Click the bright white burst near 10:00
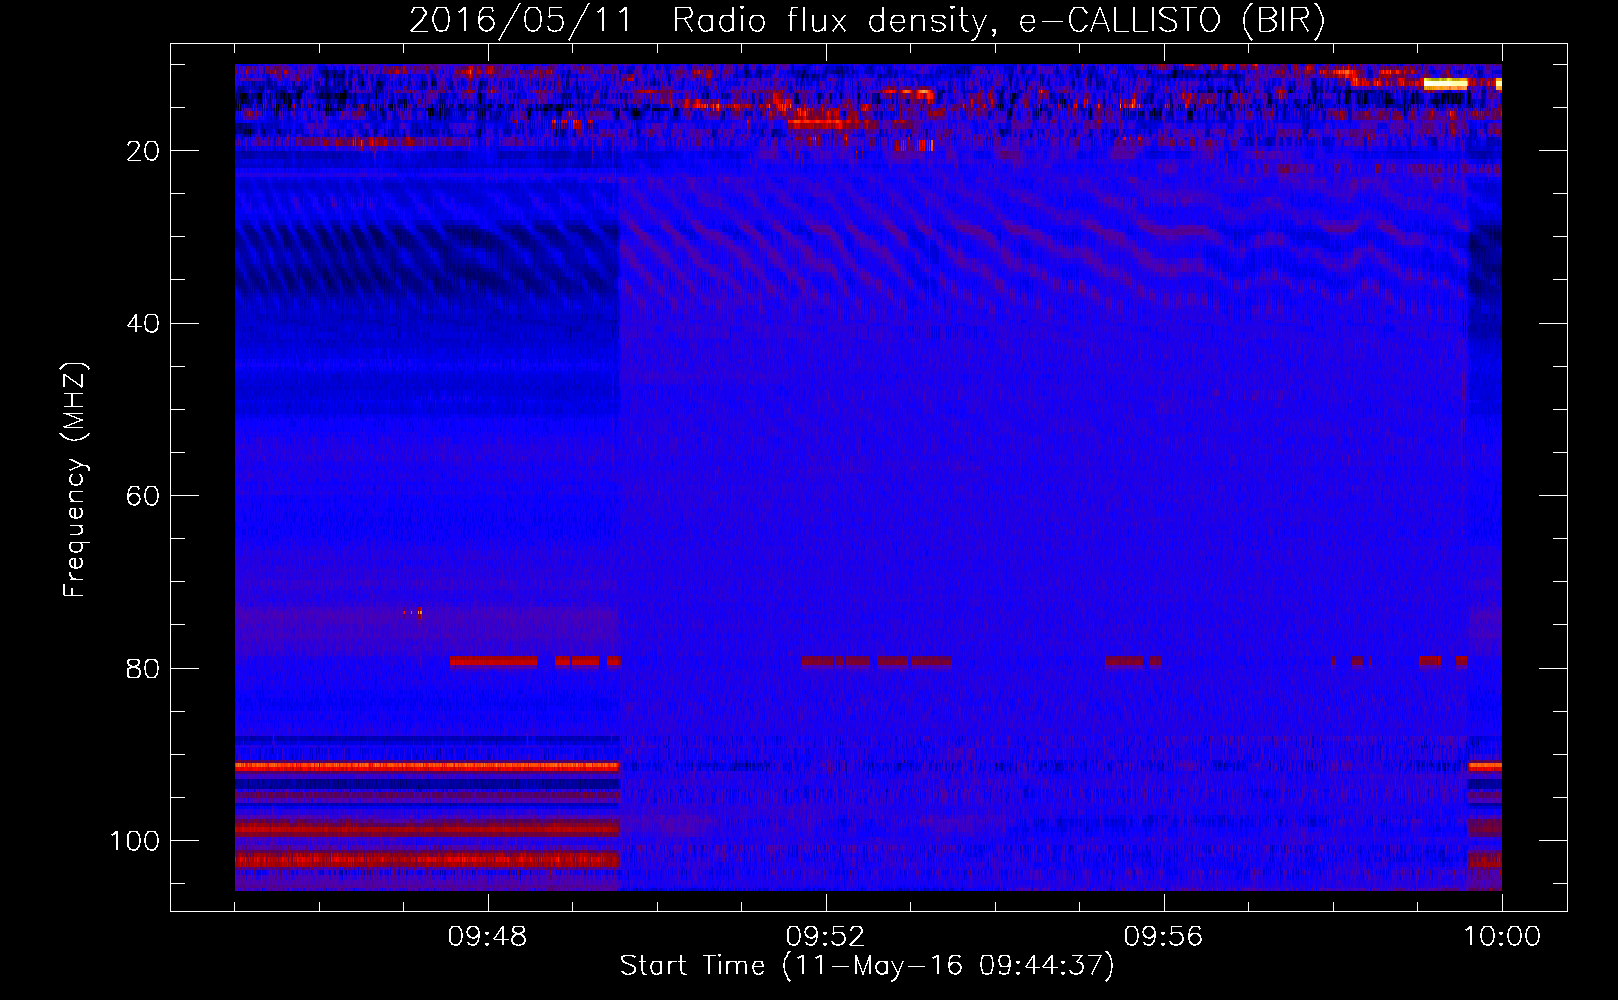 pyautogui.click(x=1445, y=84)
